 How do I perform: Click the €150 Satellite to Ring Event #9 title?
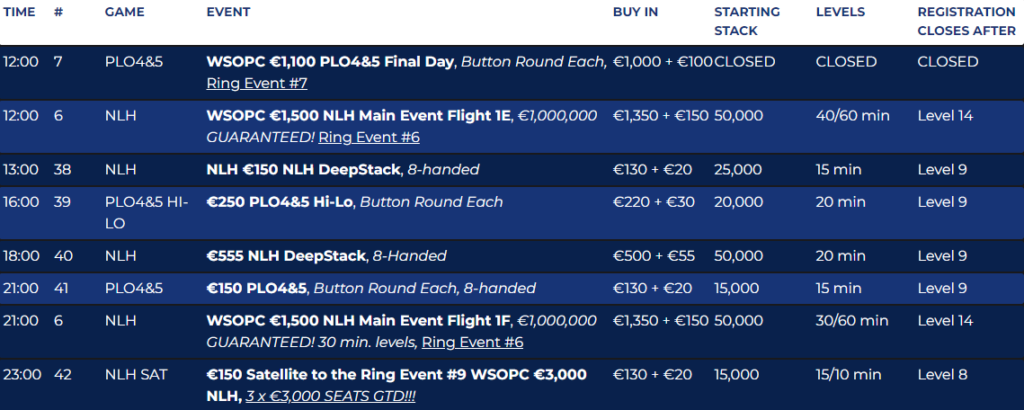click(x=396, y=375)
